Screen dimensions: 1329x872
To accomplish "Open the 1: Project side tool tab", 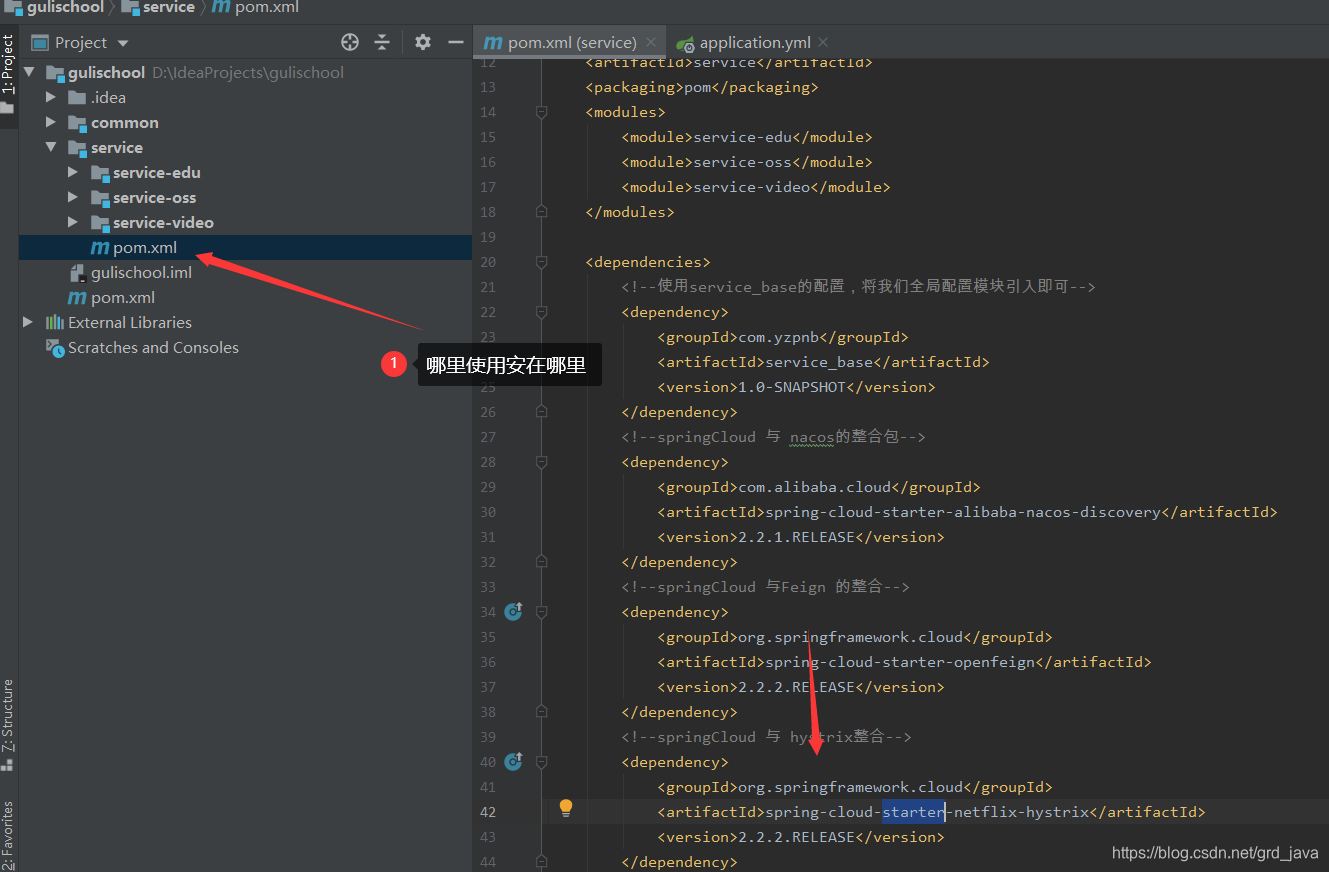I will tap(8, 74).
